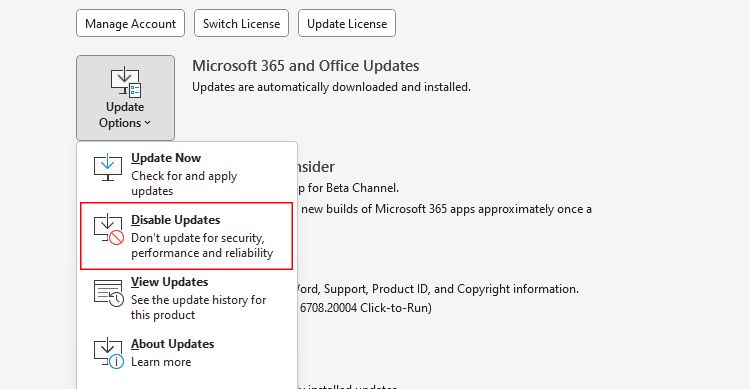Click the Disable Updates prohibited icon
This screenshot has height=389, width=750.
tap(109, 229)
